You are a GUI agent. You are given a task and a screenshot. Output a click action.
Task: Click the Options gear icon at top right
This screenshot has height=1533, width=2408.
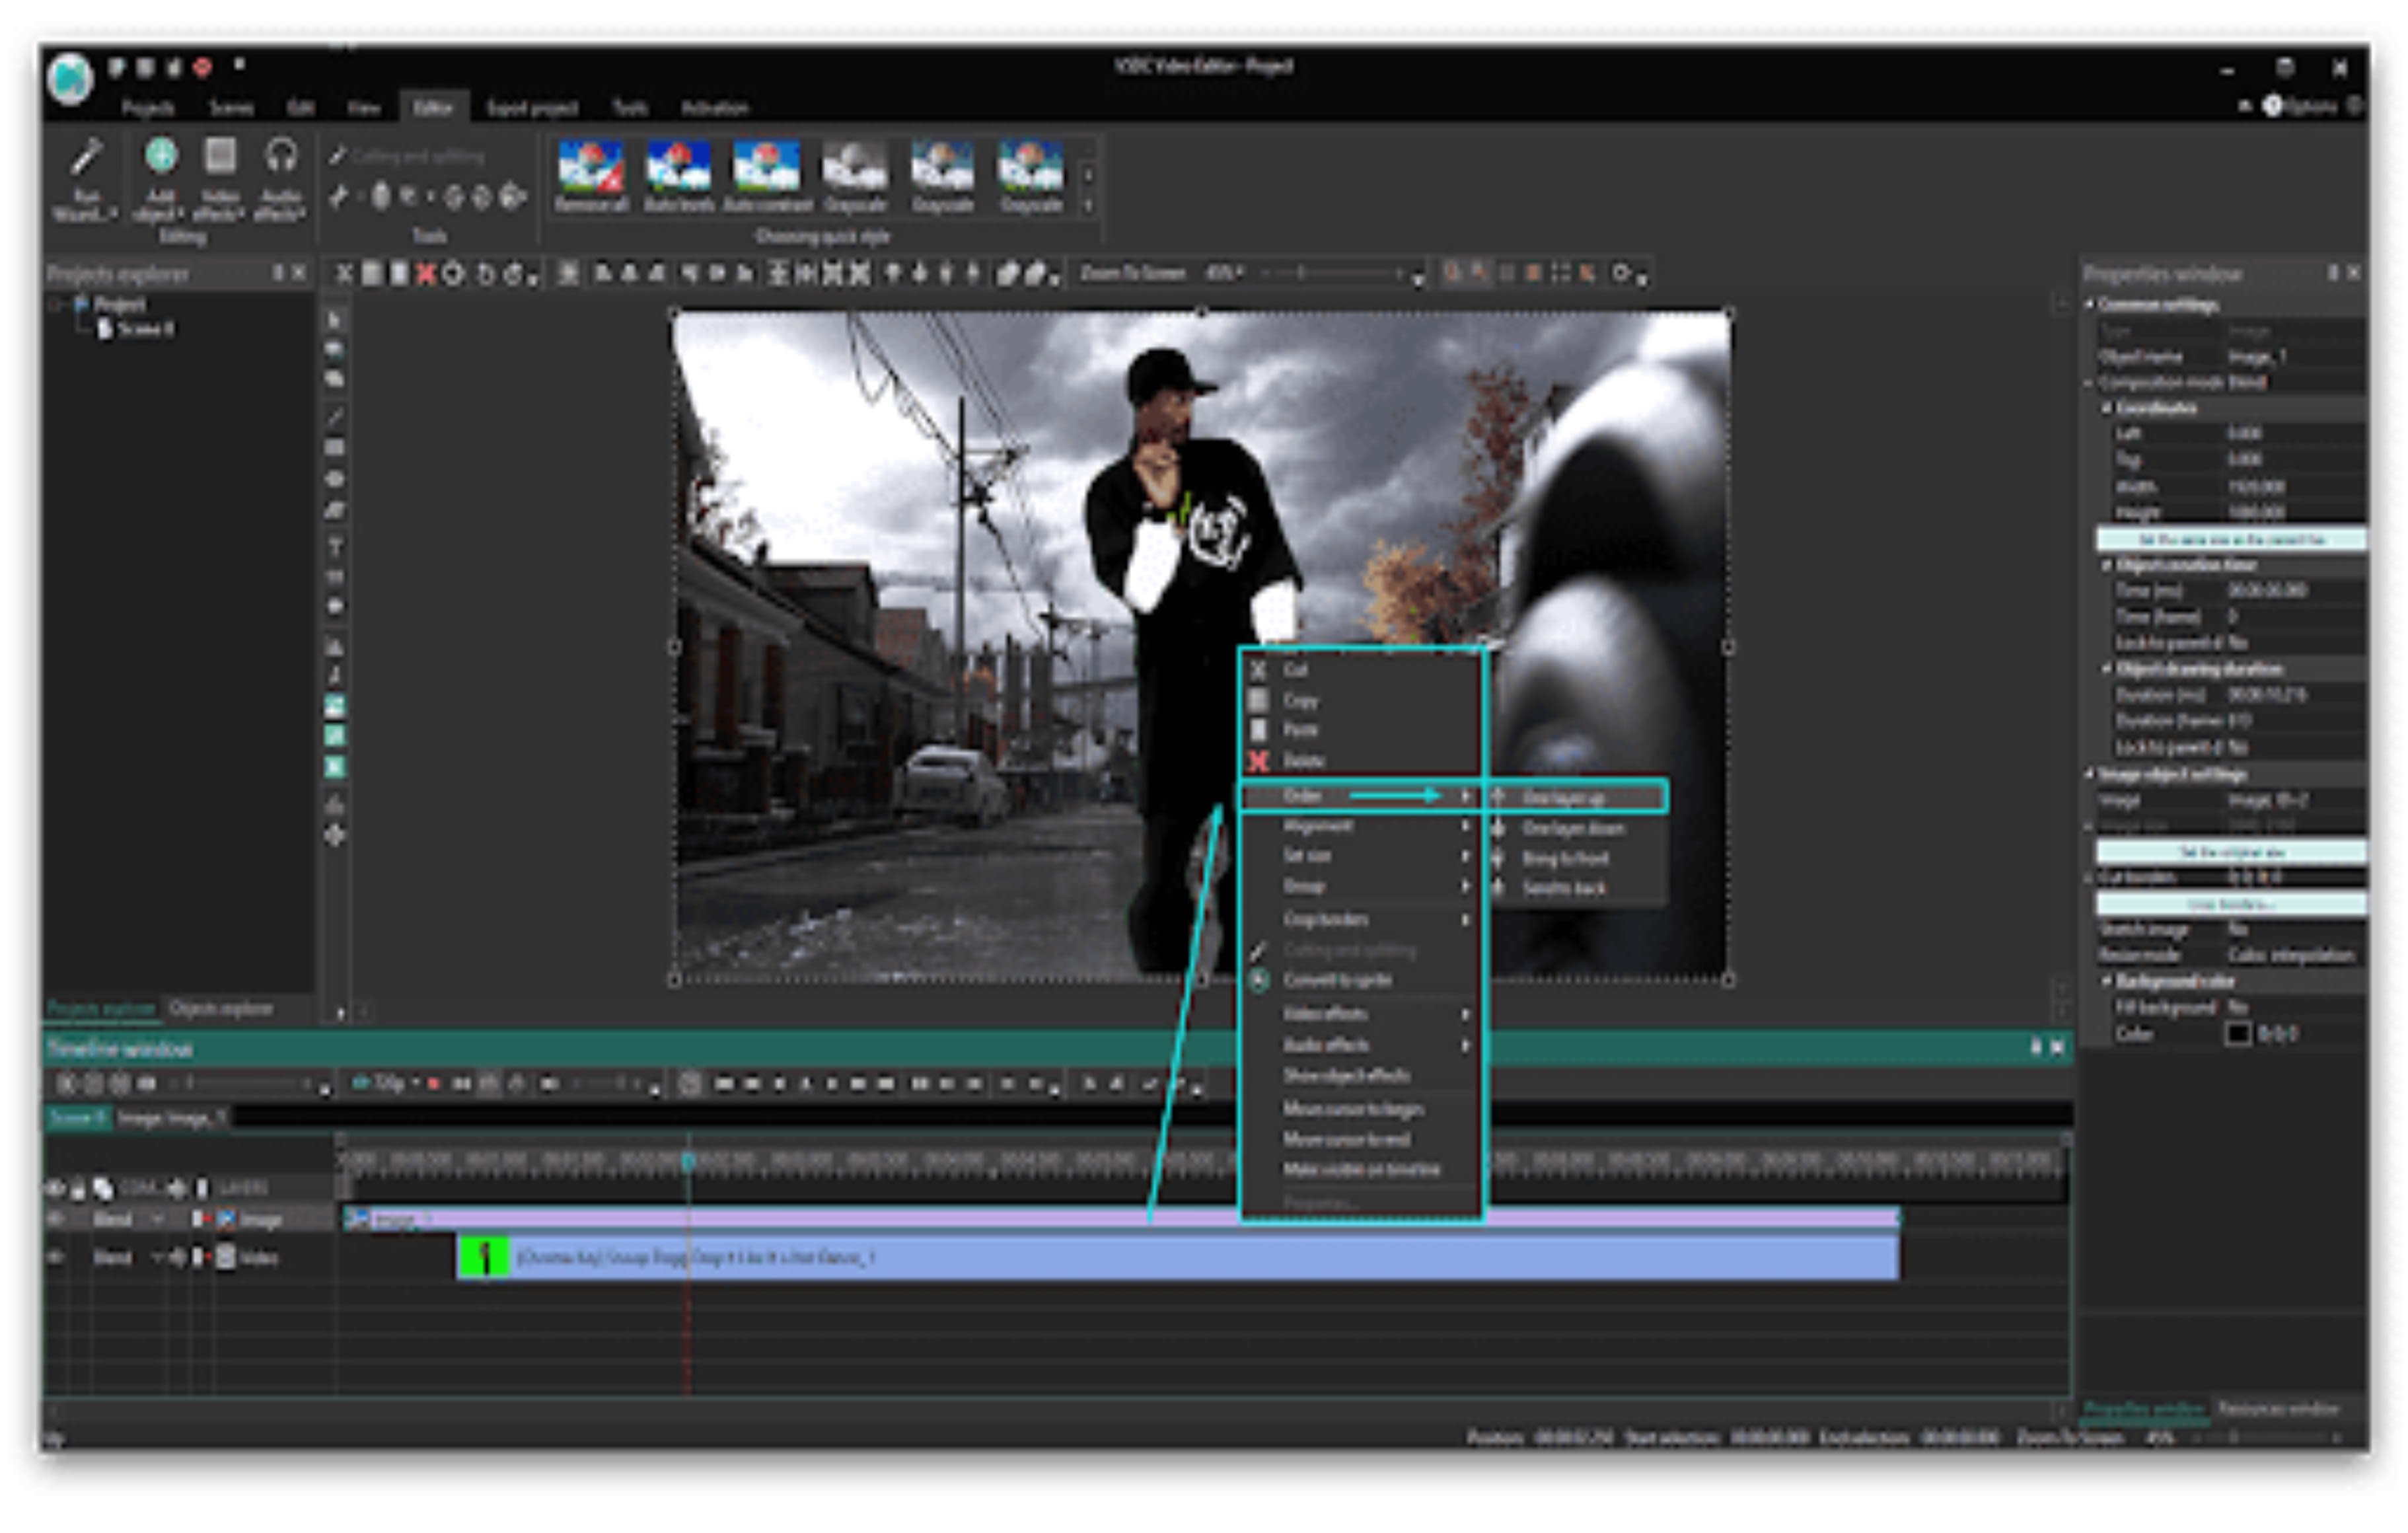click(2272, 106)
